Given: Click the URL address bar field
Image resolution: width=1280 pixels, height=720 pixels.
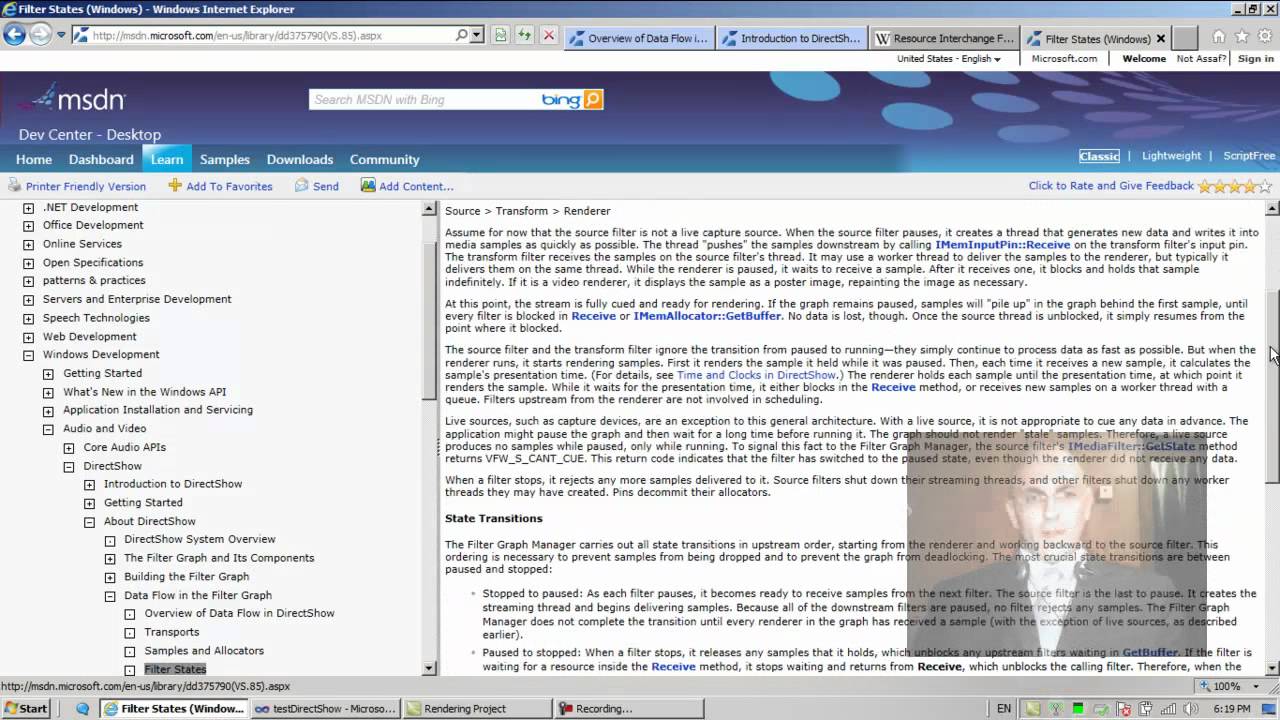Looking at the screenshot, I should (x=270, y=35).
